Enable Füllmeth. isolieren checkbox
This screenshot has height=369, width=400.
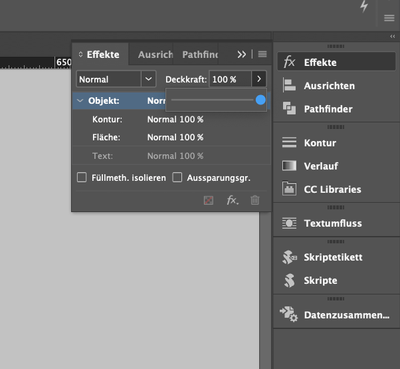82,177
